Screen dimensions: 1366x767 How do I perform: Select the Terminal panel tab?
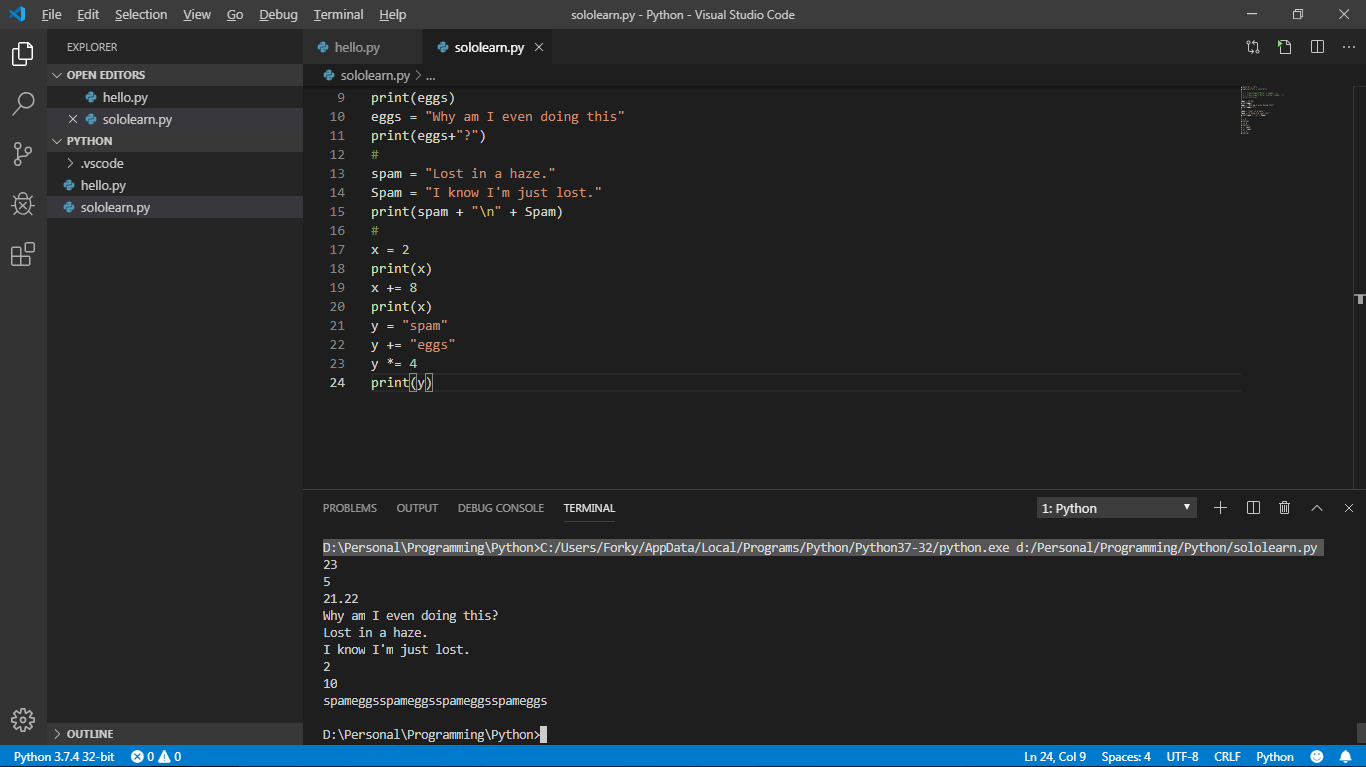[x=589, y=508]
